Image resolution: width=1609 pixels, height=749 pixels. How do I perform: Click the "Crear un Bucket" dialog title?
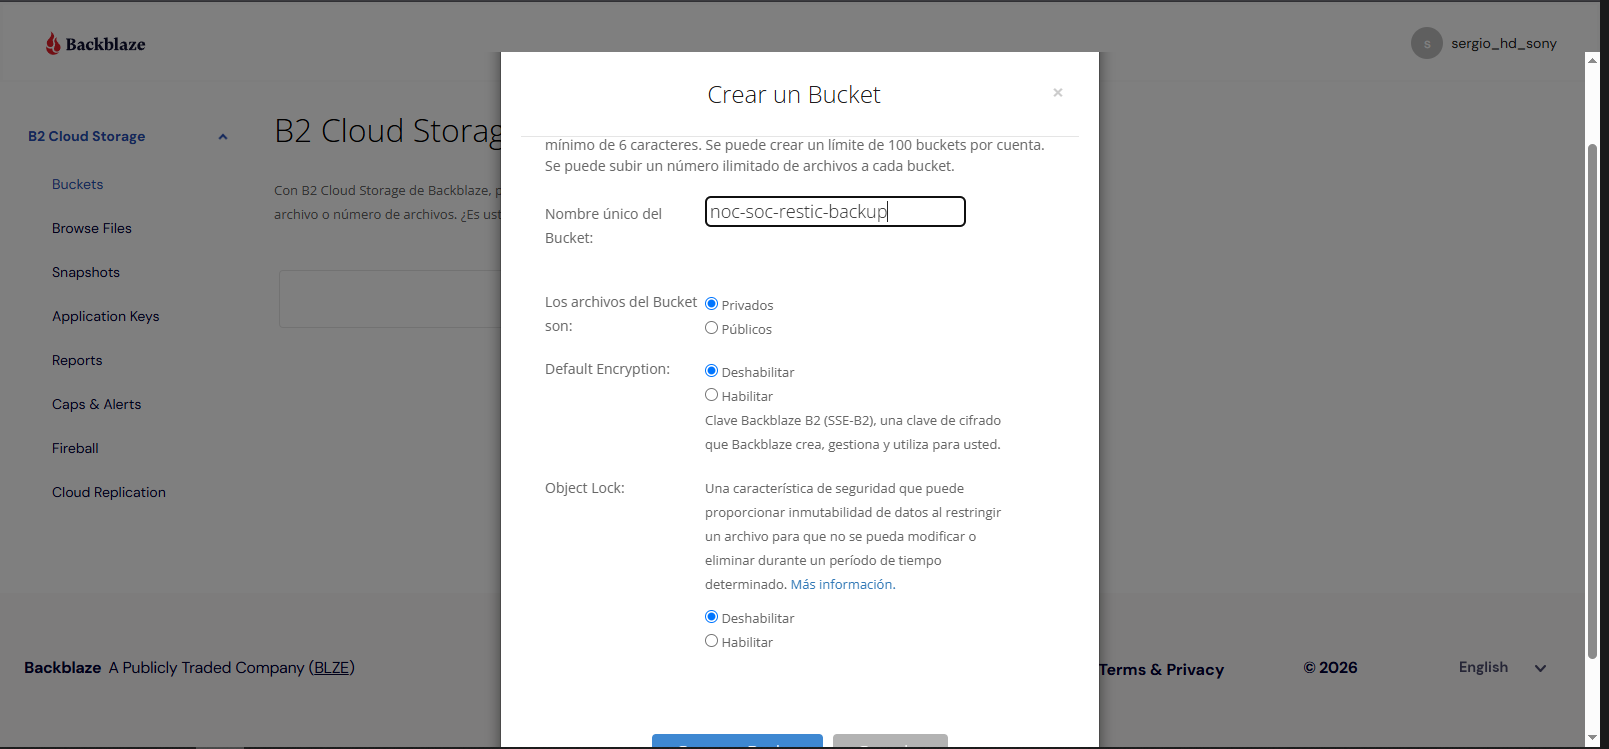[794, 95]
